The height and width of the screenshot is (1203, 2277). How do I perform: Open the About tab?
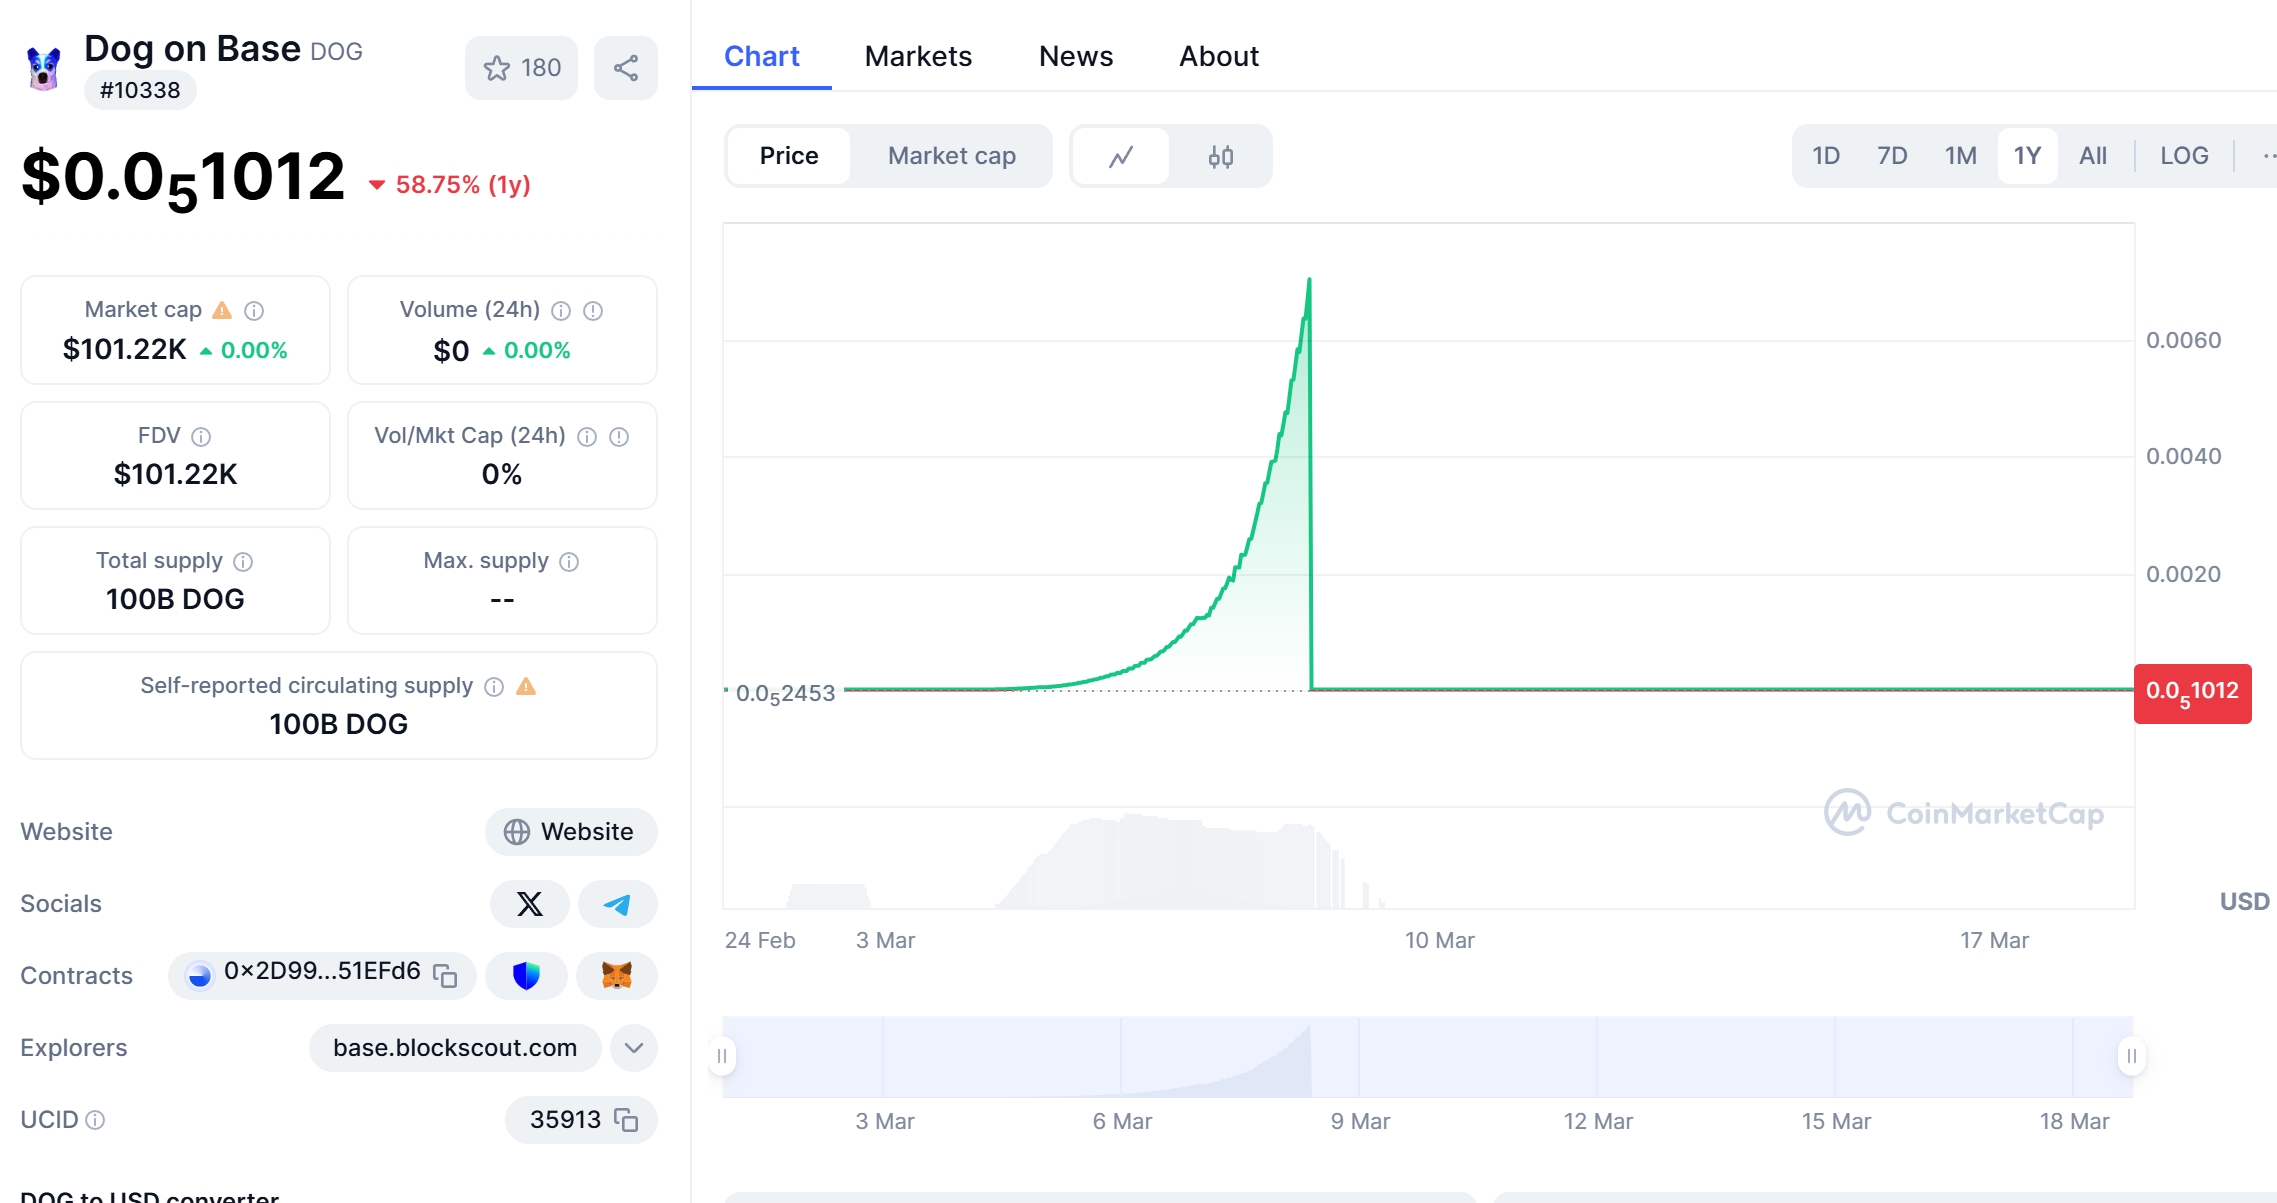(1219, 56)
